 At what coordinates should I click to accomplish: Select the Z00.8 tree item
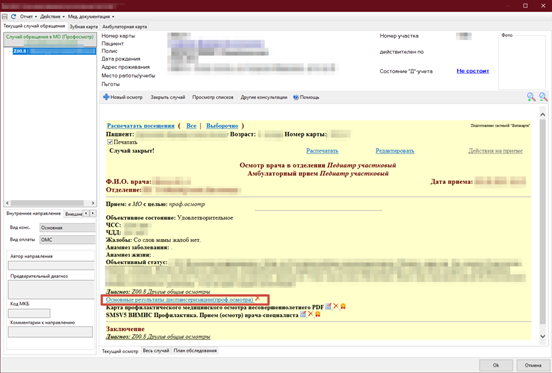pyautogui.click(x=54, y=51)
